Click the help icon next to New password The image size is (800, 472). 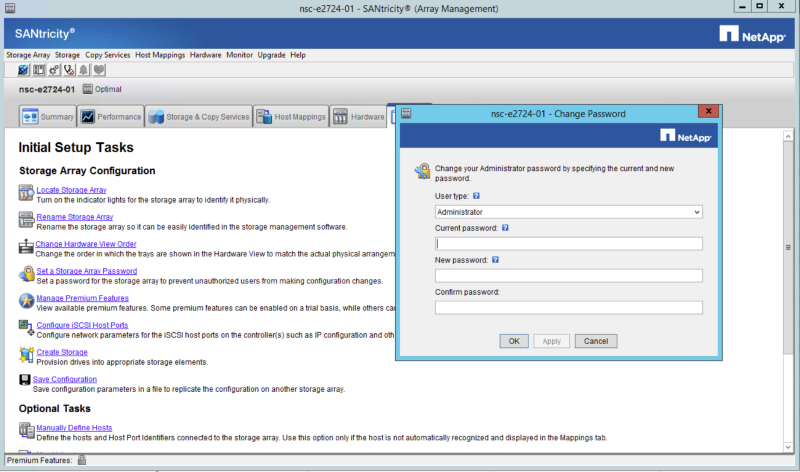click(x=496, y=260)
